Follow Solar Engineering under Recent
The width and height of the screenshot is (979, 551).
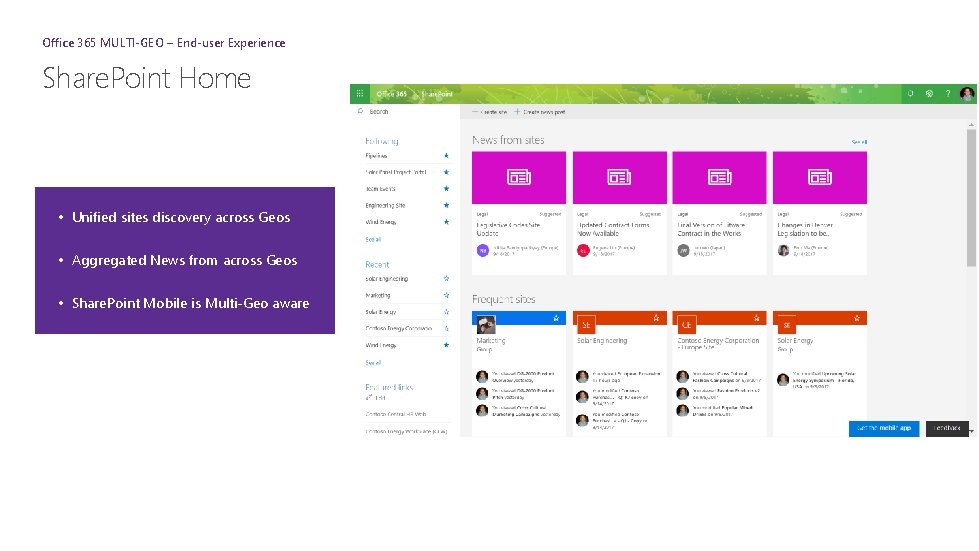click(446, 278)
